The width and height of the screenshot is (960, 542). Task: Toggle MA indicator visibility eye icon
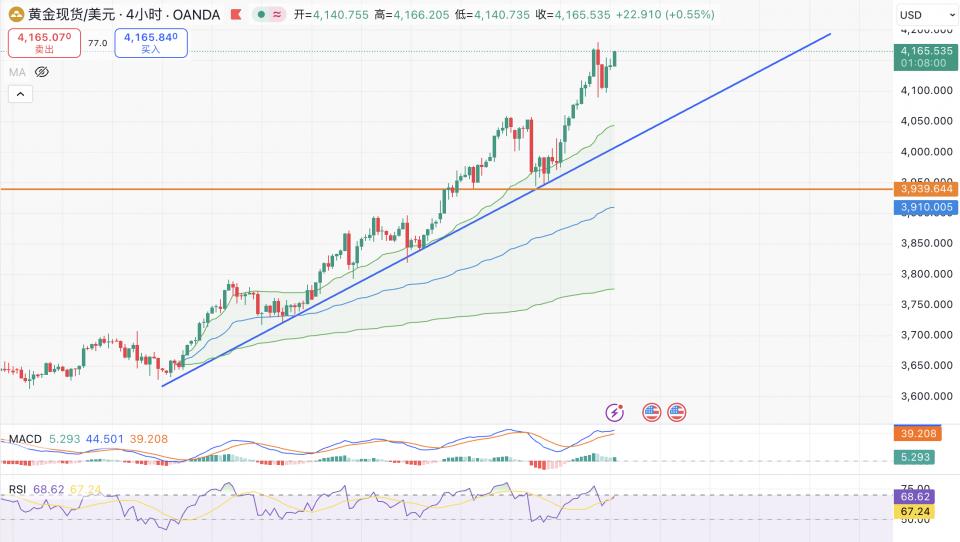[x=42, y=72]
